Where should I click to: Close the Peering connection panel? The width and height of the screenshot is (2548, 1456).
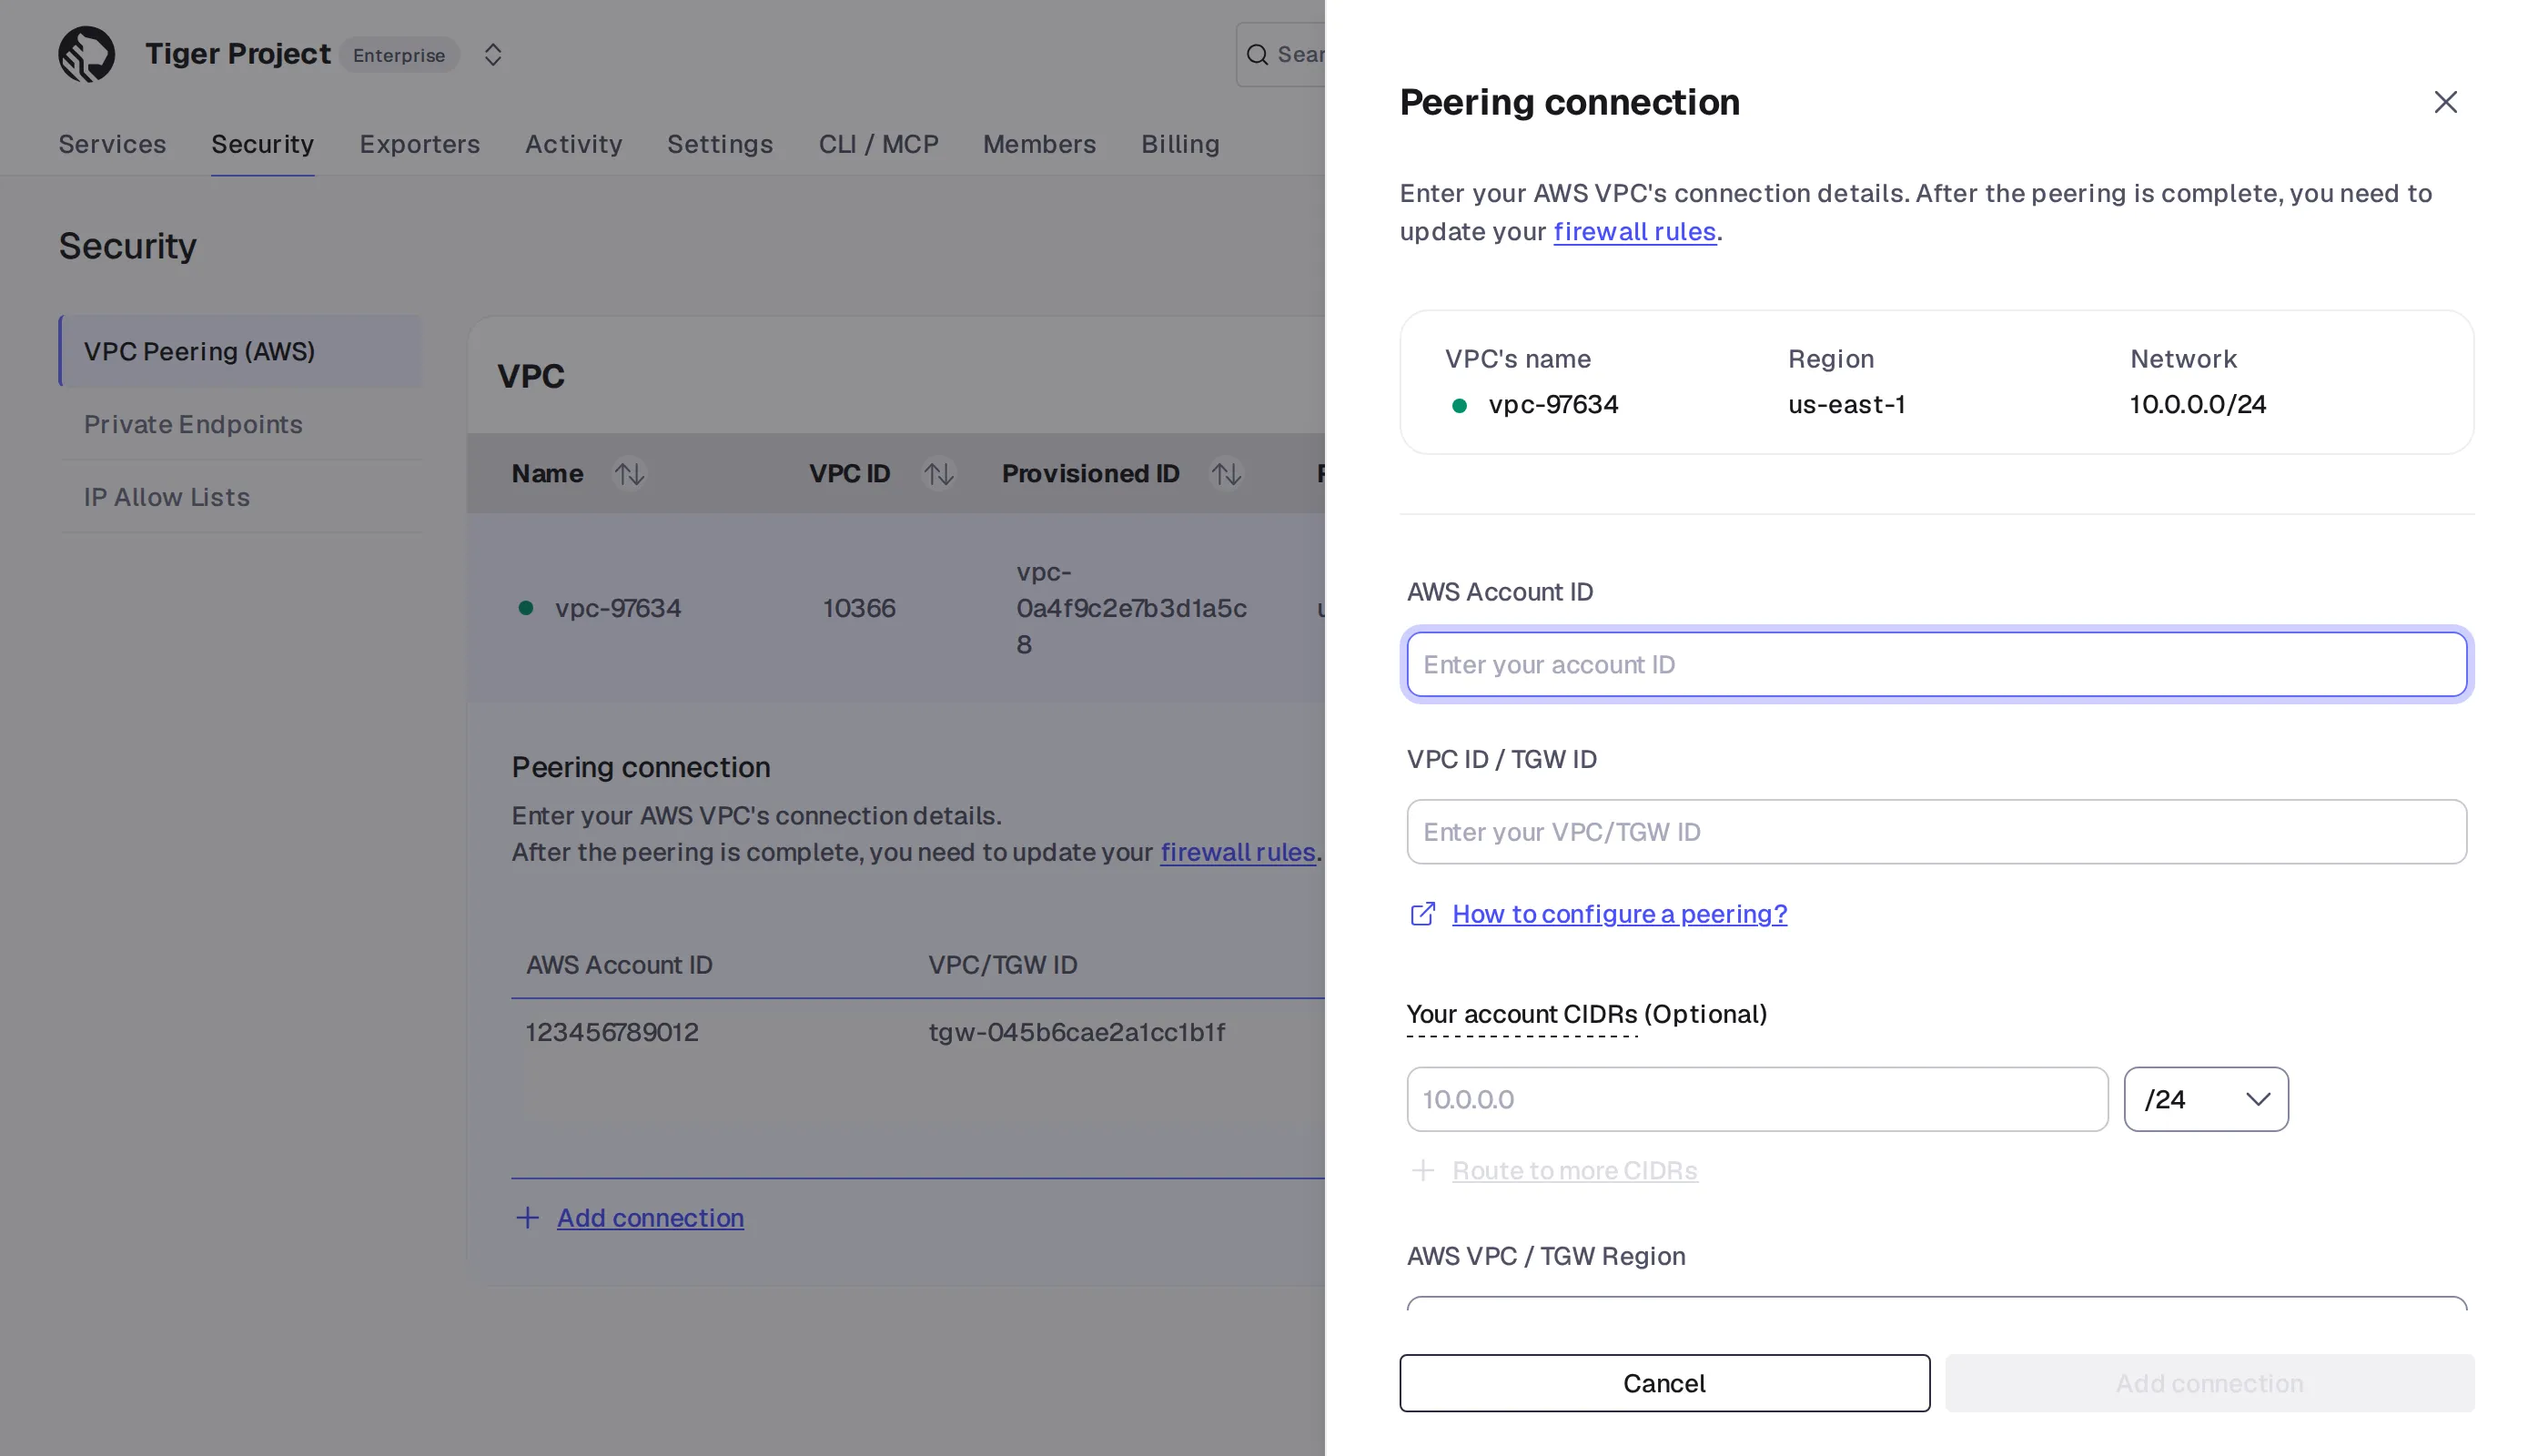pos(2445,102)
